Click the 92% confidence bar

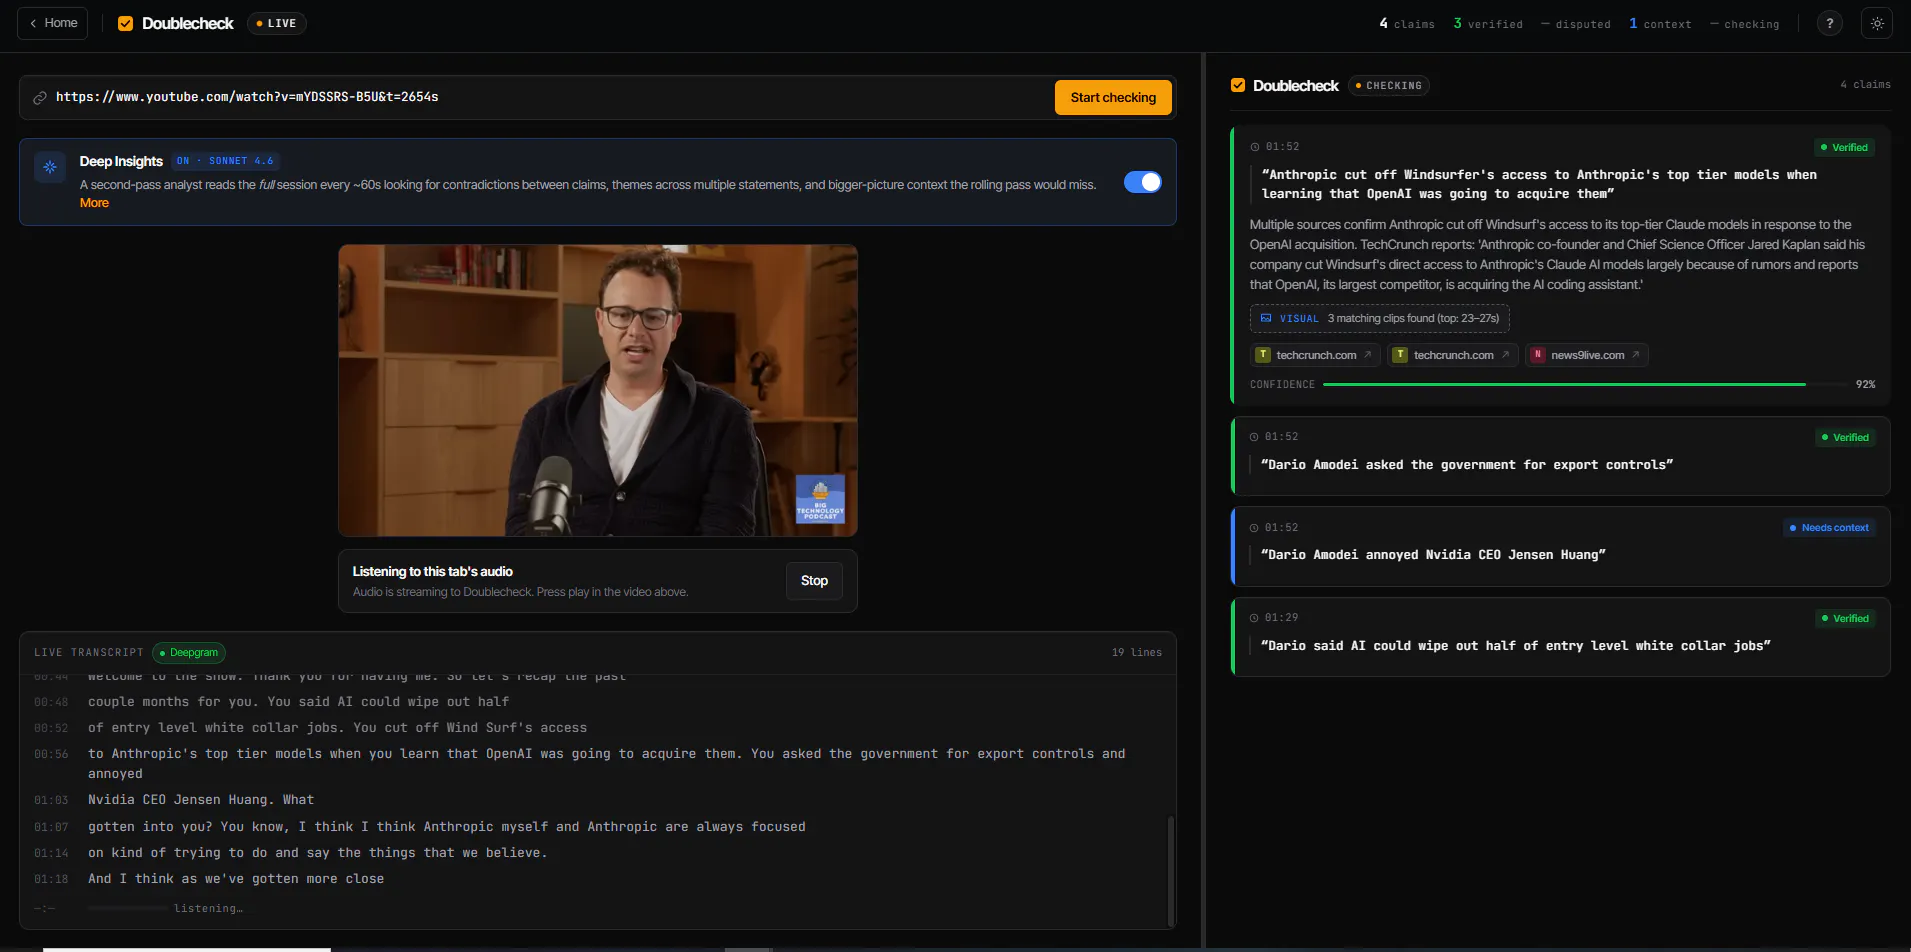tap(1585, 385)
